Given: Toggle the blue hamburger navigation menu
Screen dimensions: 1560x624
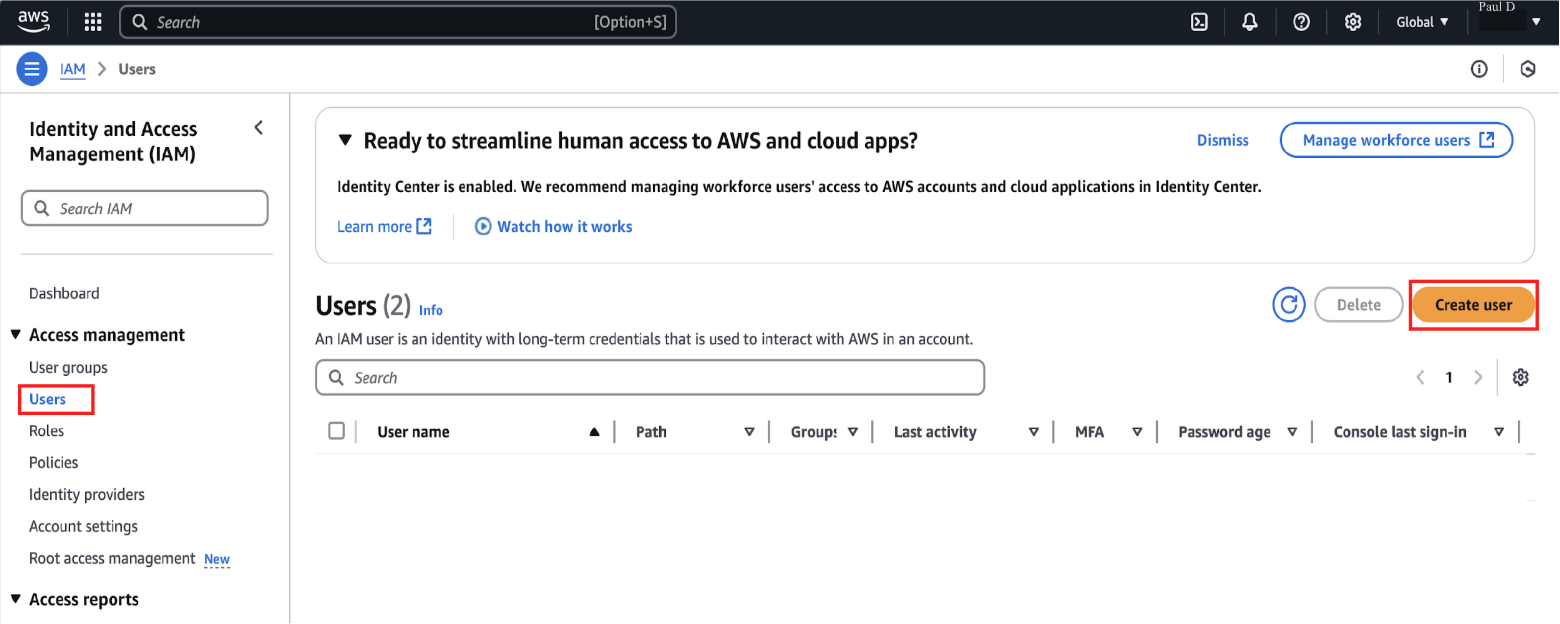Looking at the screenshot, I should [x=32, y=69].
